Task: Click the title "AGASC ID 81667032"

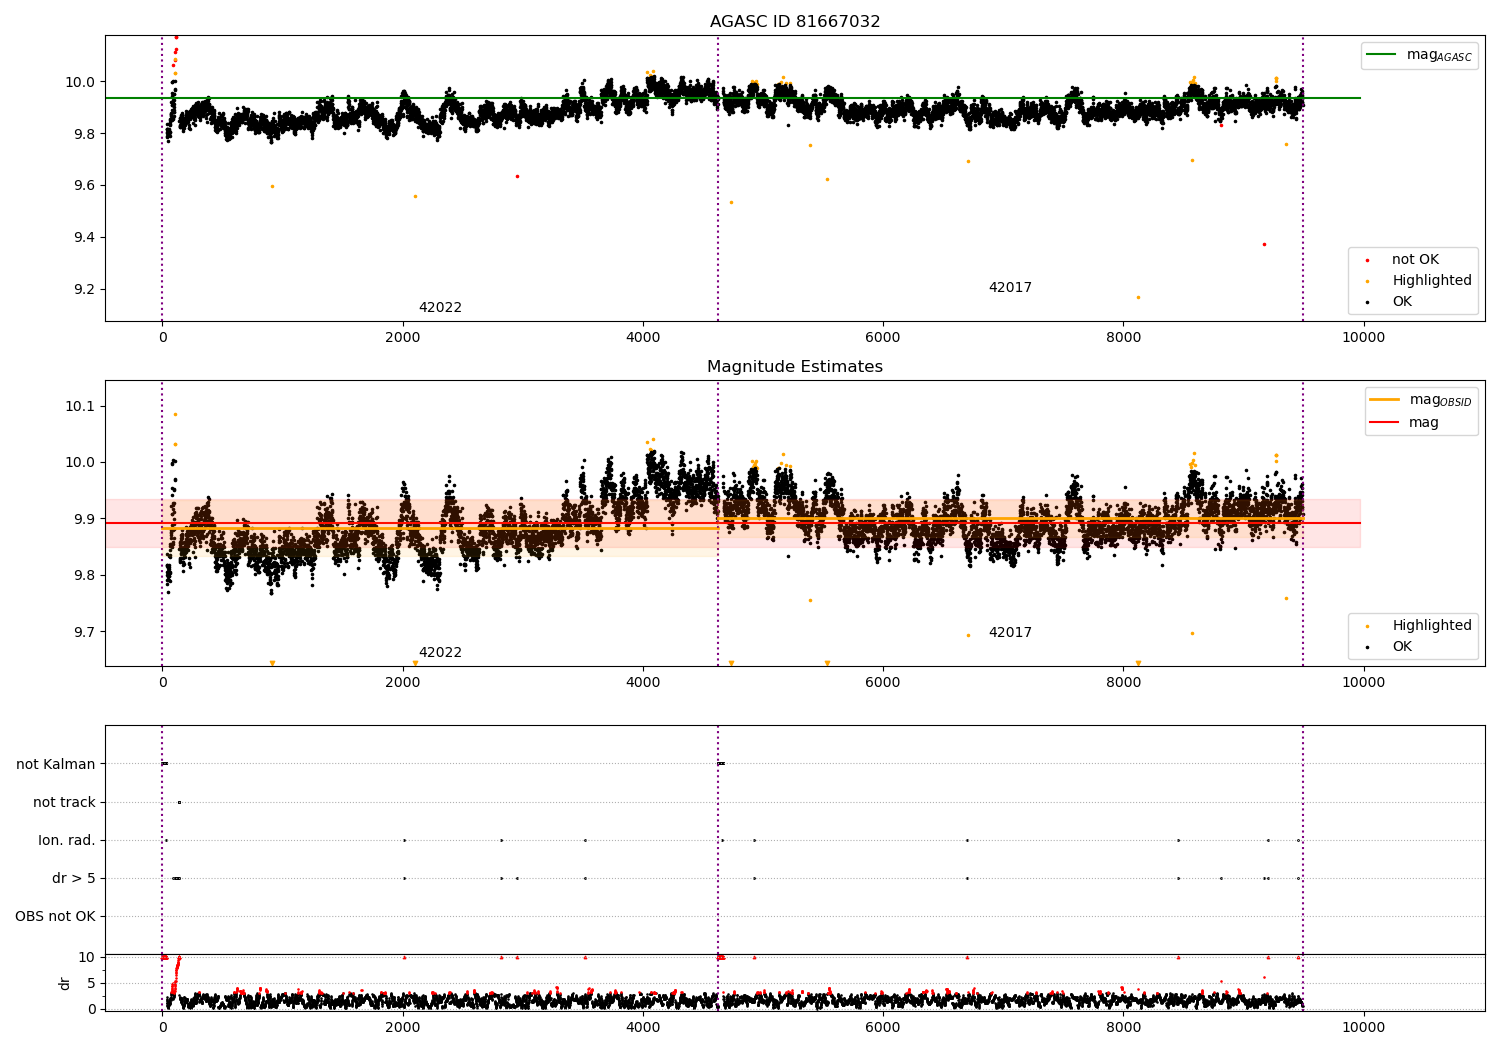Action: [795, 22]
